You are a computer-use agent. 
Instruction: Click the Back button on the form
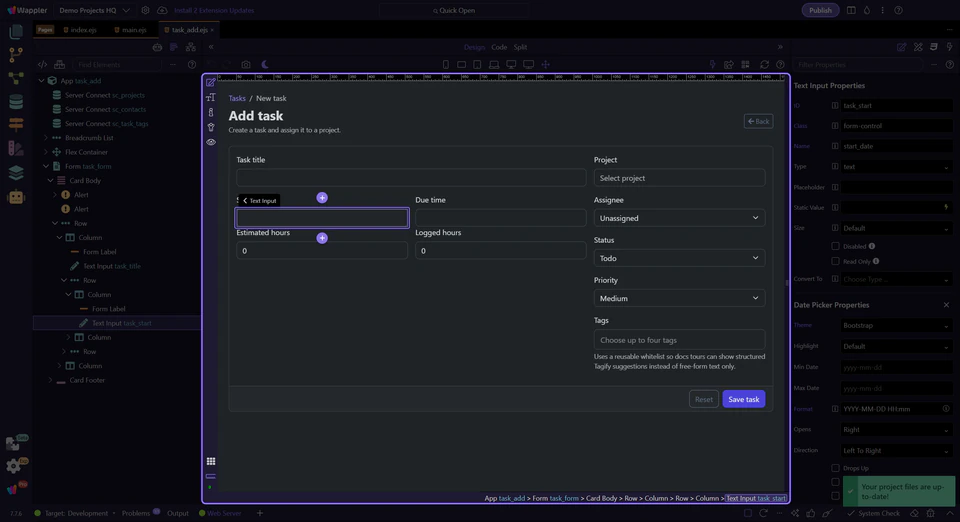pyautogui.click(x=758, y=121)
